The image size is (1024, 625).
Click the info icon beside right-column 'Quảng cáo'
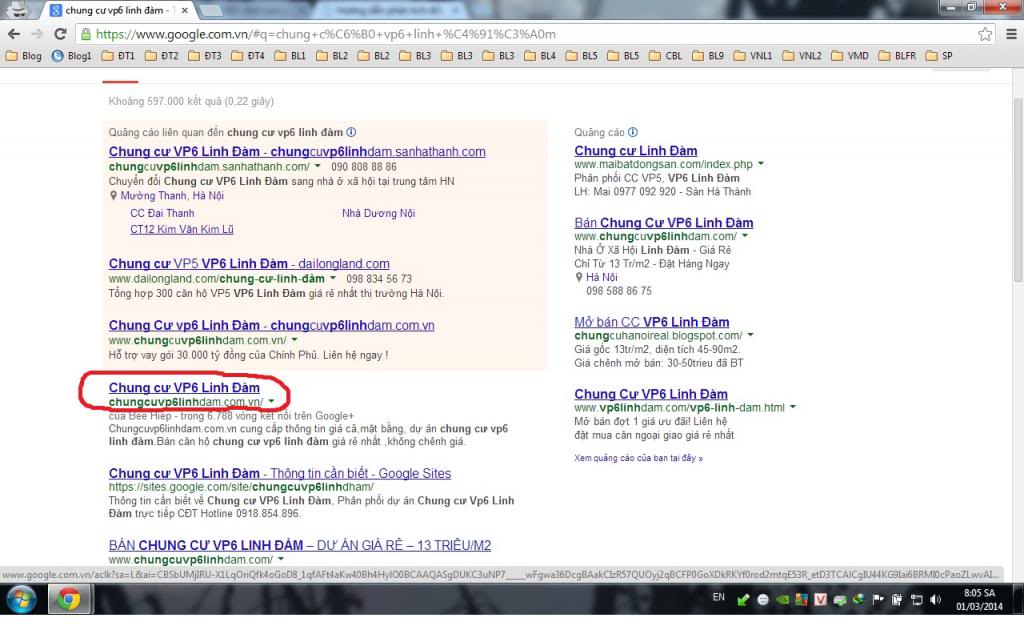click(632, 132)
